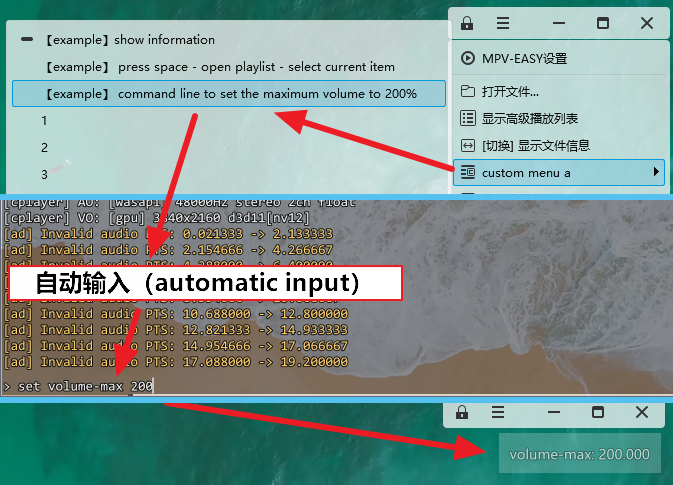Click the menu icon beside custom menu a

[467, 172]
